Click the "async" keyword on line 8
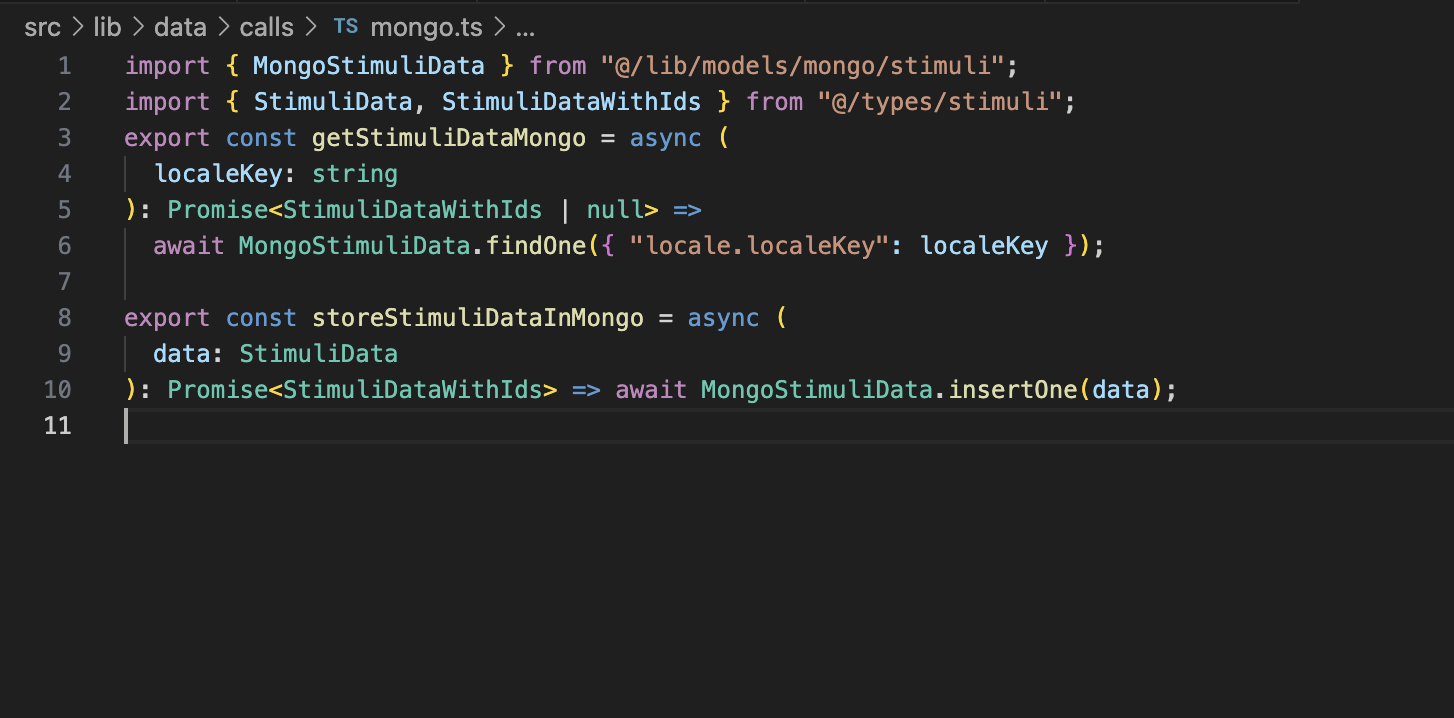Screen dimensions: 1454x718 (x=724, y=318)
